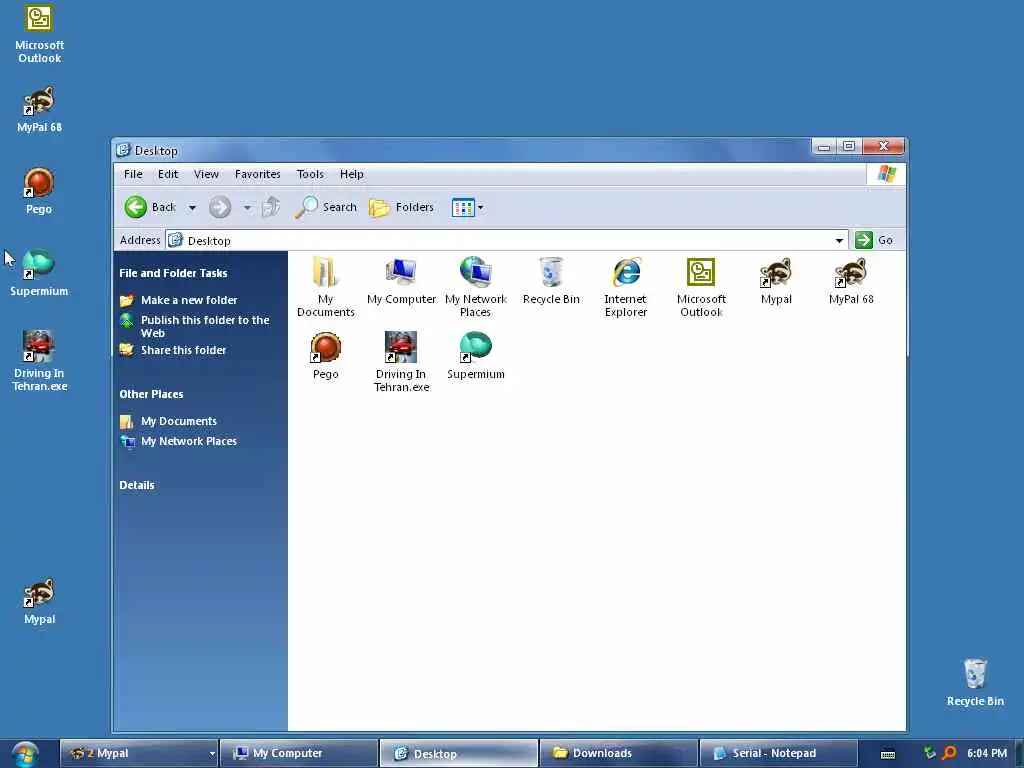Open My Network Places under Other Places
Screen dimensions: 1024x768
point(189,441)
